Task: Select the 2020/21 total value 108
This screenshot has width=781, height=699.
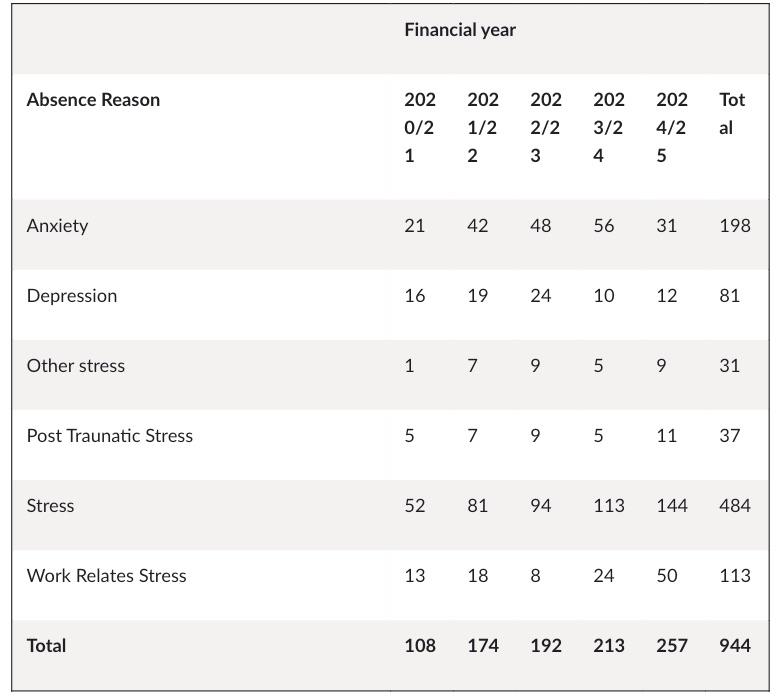Action: tap(420, 646)
